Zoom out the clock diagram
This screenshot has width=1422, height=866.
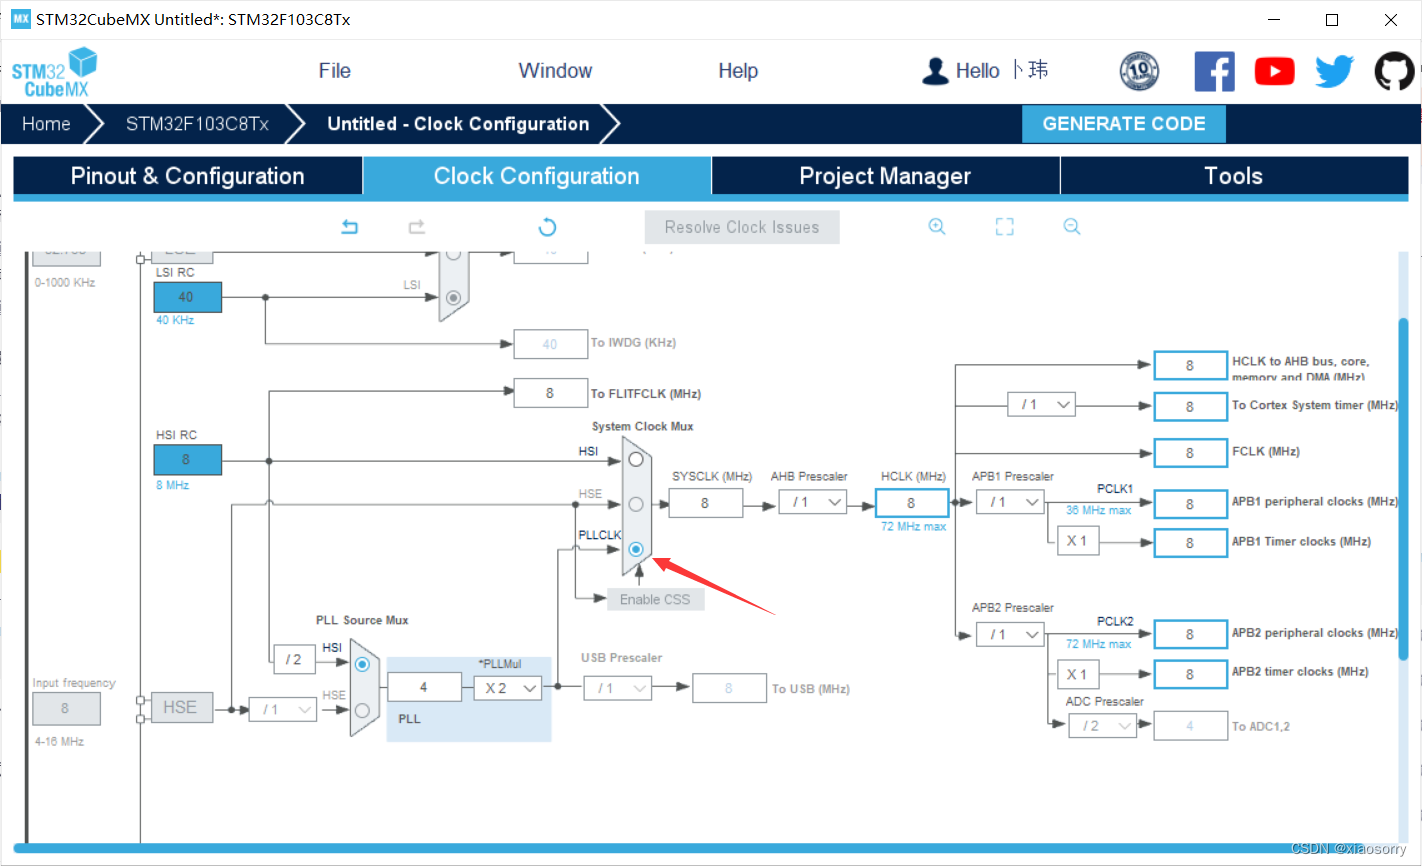[x=1072, y=227]
